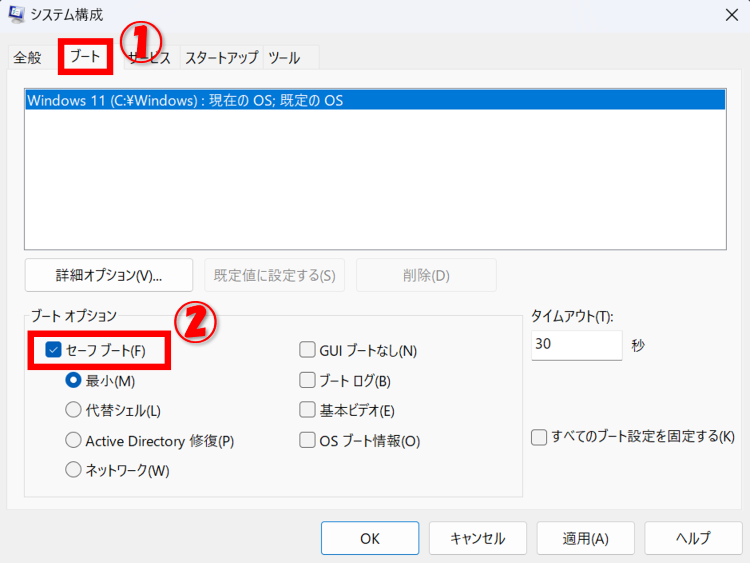Click the タイムアウト(T) input field
This screenshot has width=750, height=563.
coord(576,345)
